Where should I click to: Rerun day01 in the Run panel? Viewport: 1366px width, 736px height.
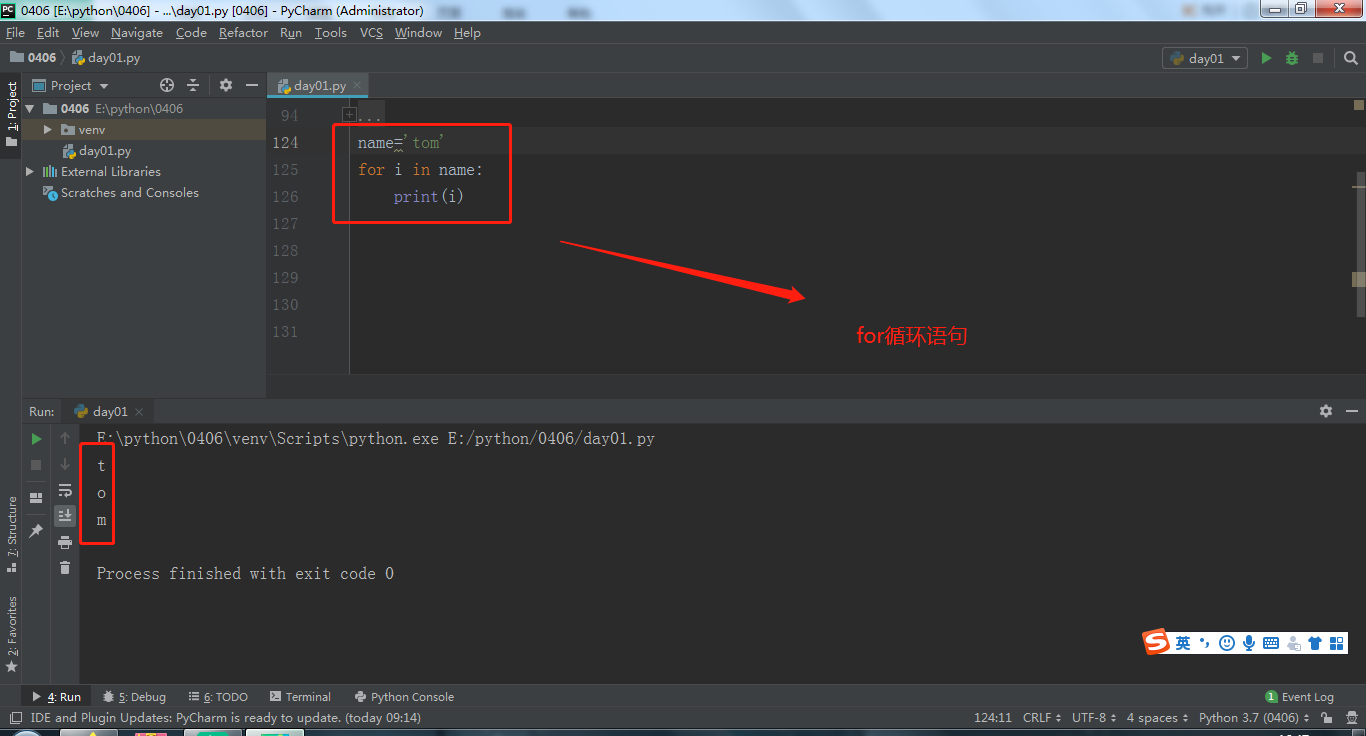pos(36,438)
